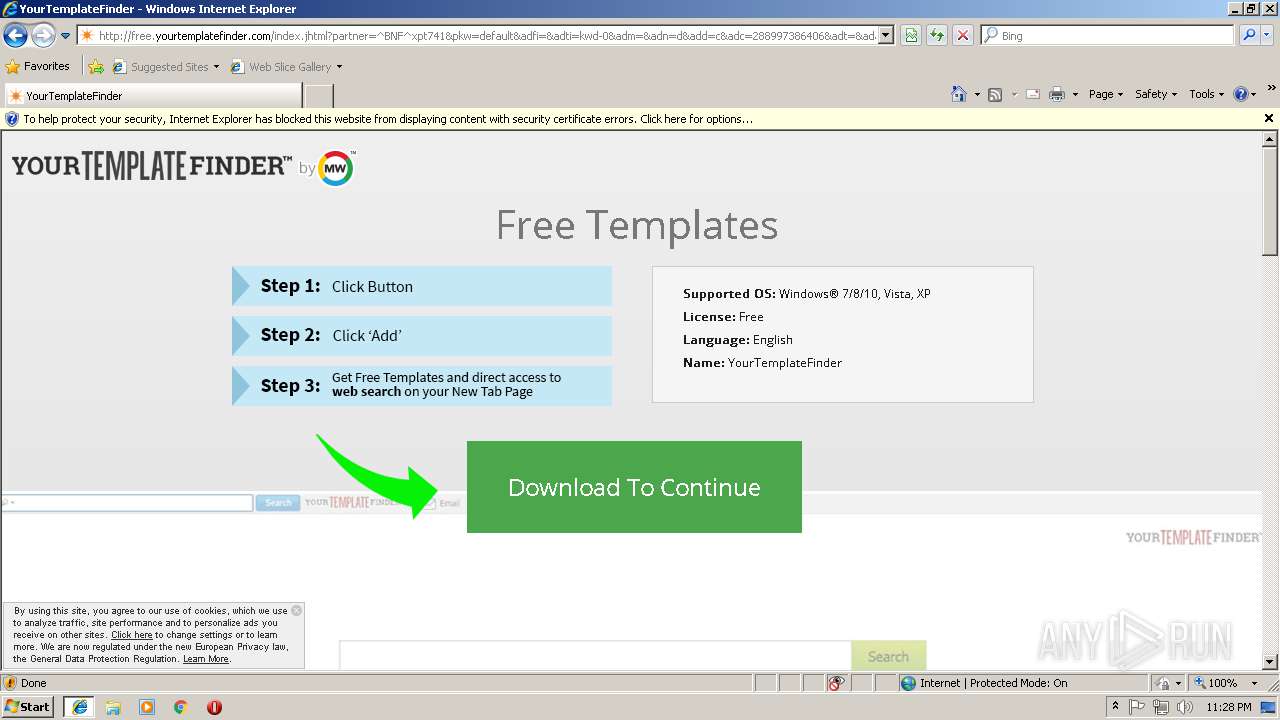Launch Google Chrome from taskbar
The image size is (1280, 720).
tap(181, 707)
